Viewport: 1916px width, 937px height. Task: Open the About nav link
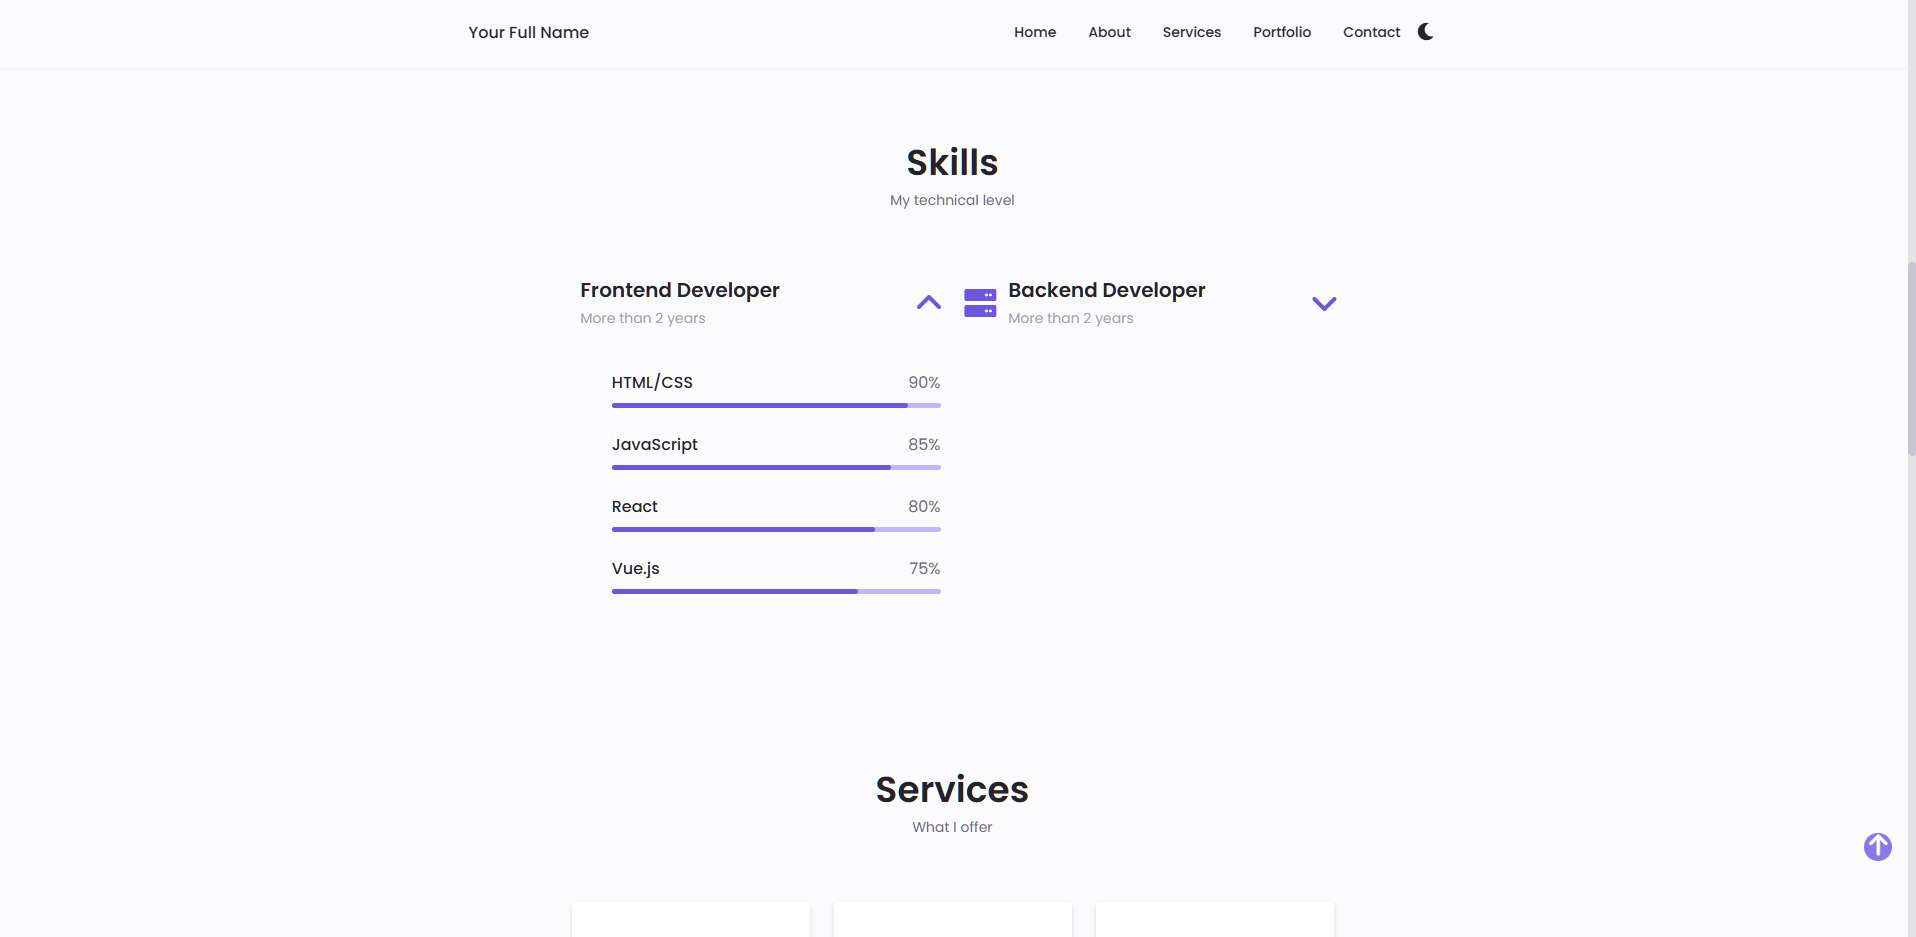click(x=1109, y=32)
